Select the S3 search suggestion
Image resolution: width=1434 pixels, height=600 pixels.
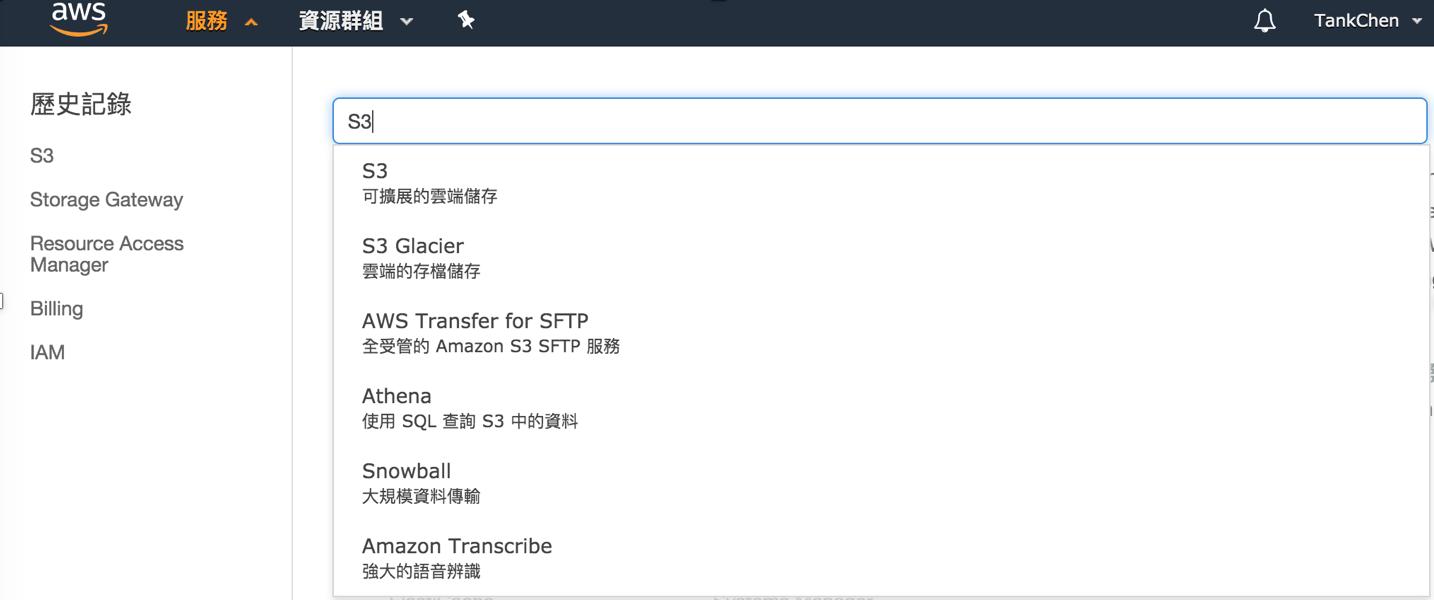[x=880, y=183]
